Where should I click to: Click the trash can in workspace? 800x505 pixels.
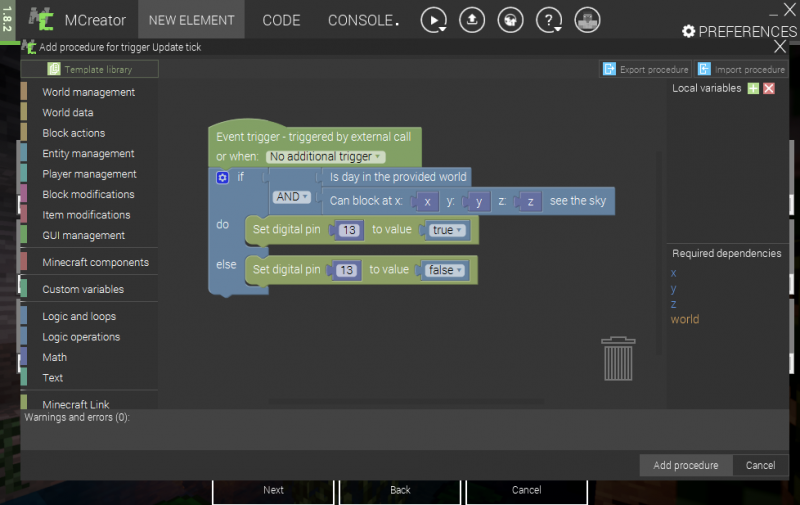(618, 359)
